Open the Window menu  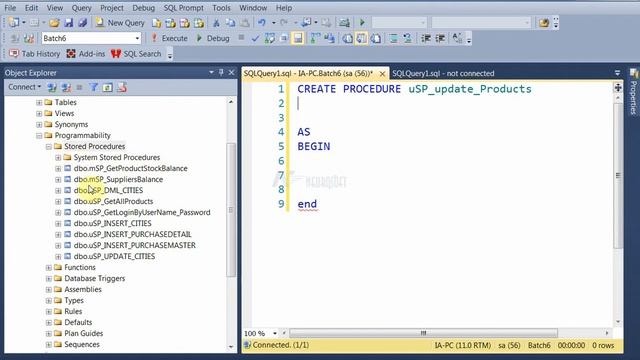(253, 8)
